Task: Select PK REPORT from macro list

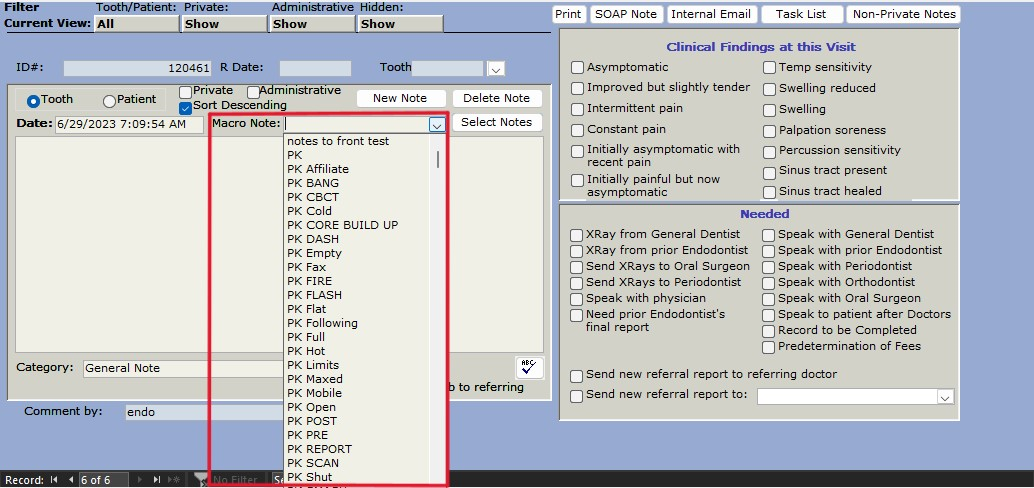Action: [319, 449]
